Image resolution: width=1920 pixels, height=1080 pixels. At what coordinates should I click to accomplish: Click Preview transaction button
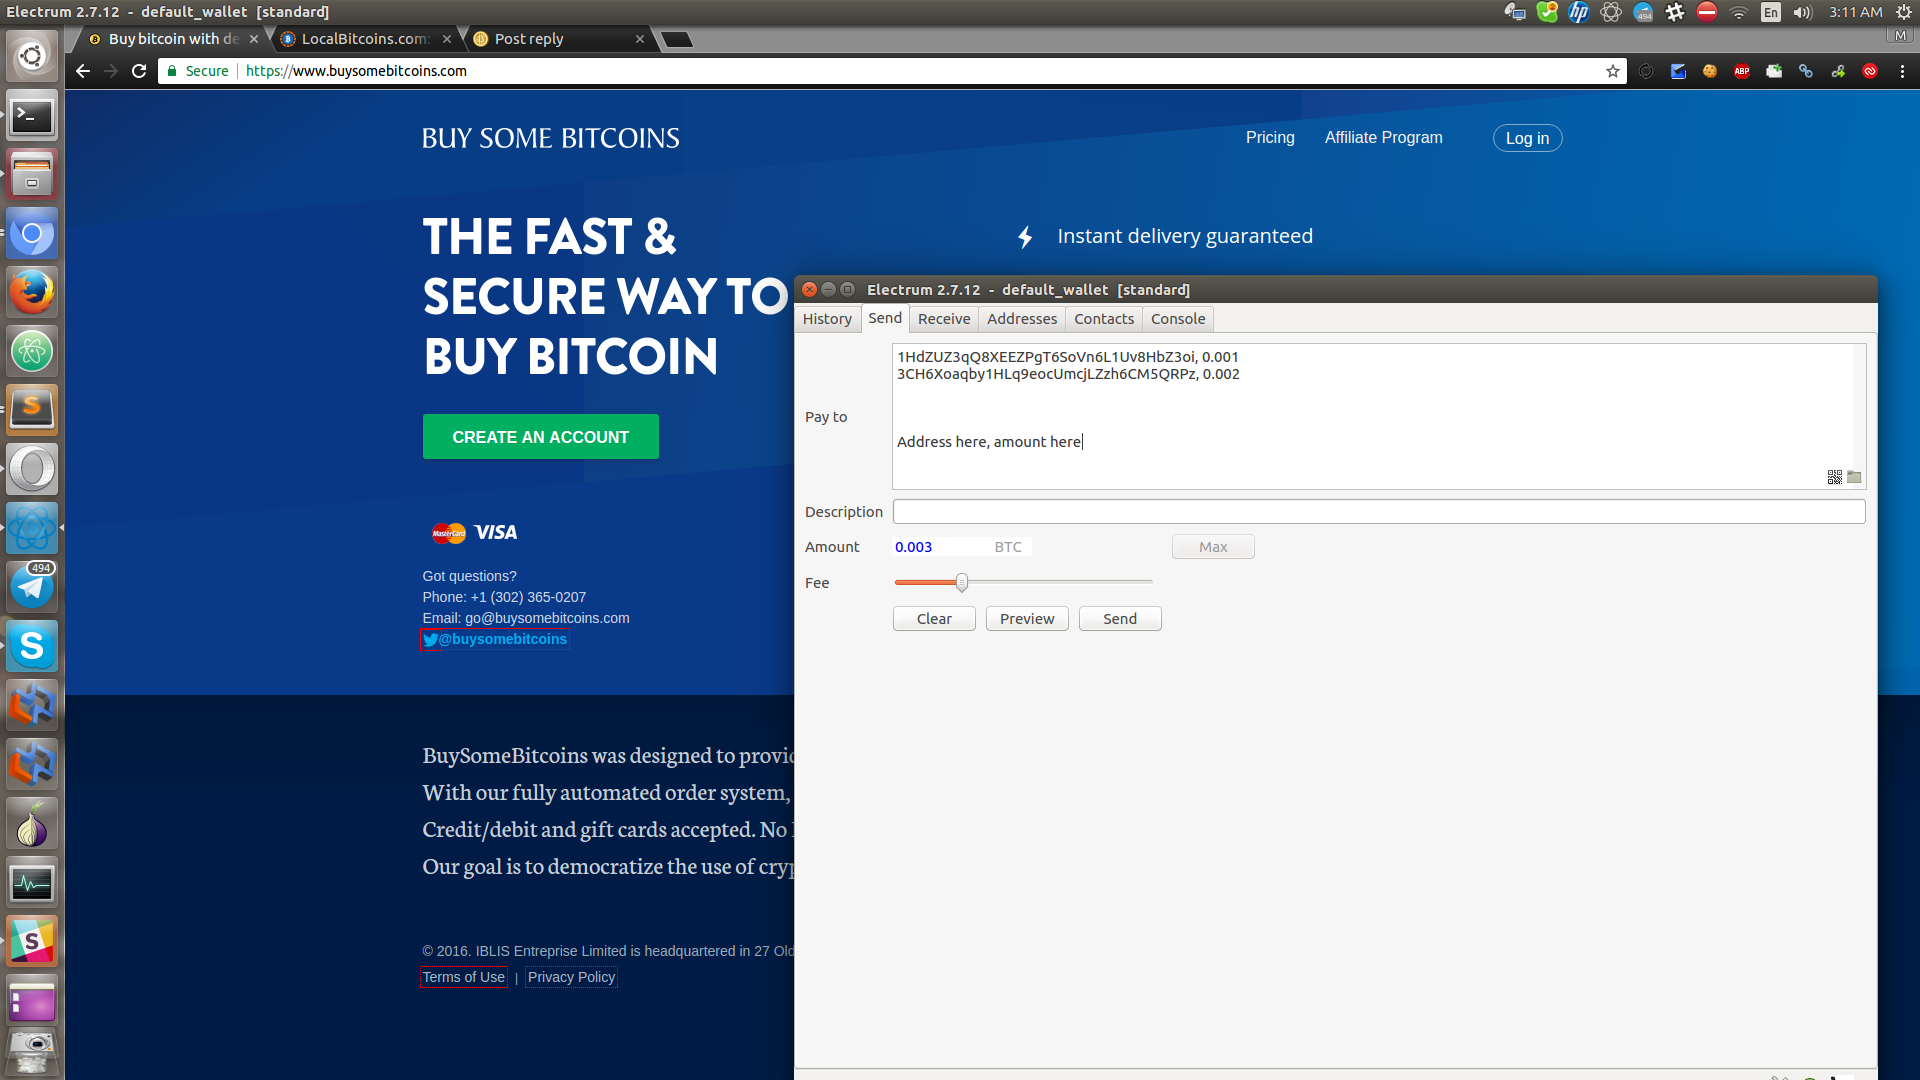click(x=1027, y=619)
